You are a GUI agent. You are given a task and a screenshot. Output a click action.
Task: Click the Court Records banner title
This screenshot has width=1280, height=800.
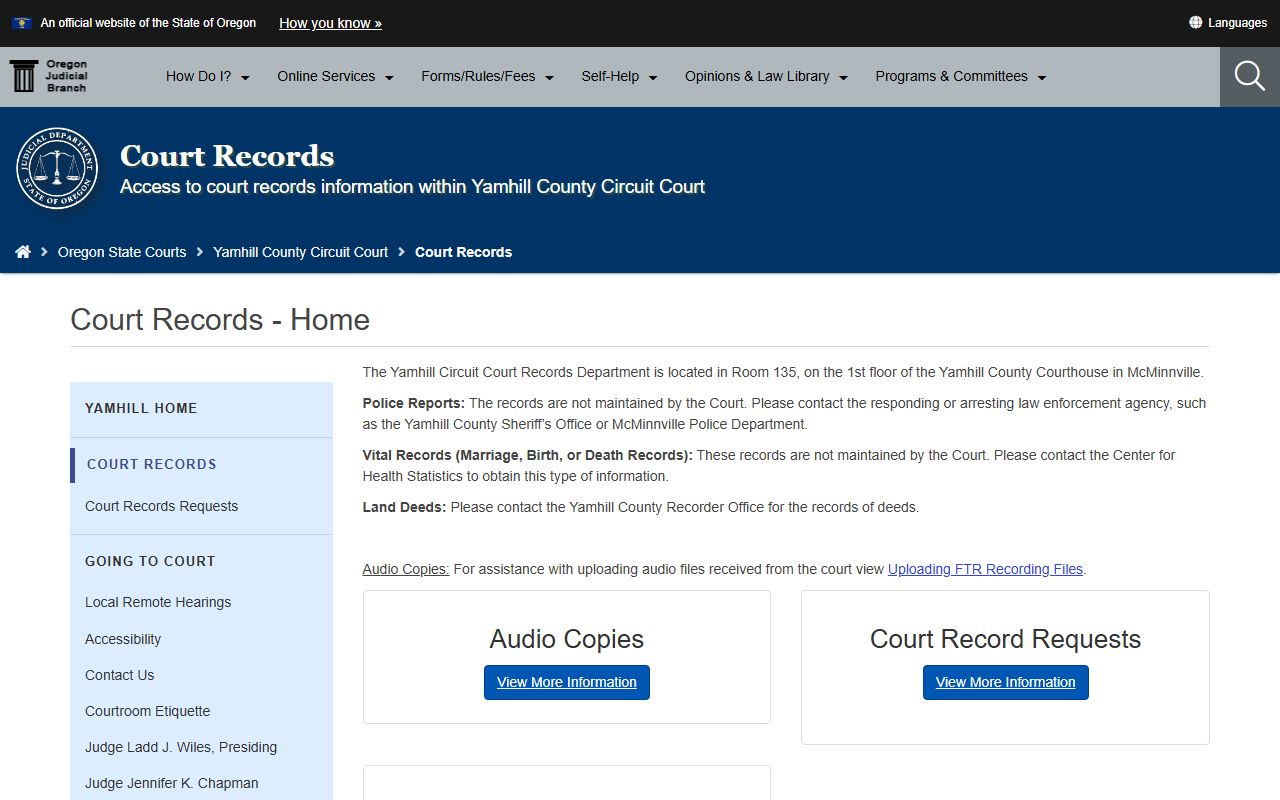click(227, 156)
